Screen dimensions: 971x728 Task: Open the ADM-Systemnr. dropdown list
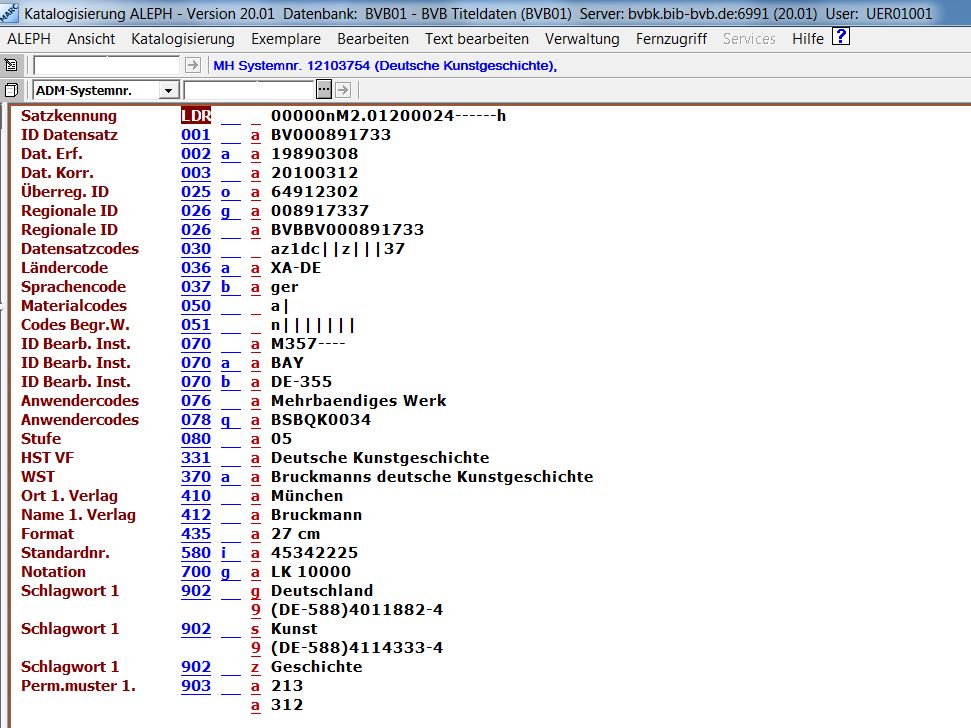[167, 91]
